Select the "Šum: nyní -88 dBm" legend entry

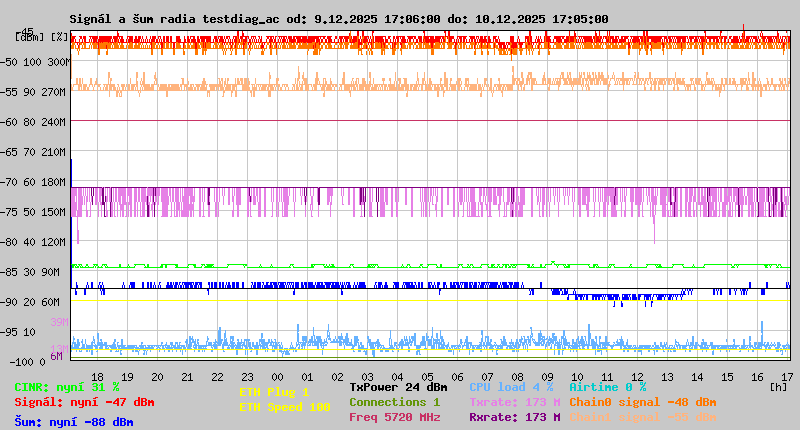pos(74,422)
